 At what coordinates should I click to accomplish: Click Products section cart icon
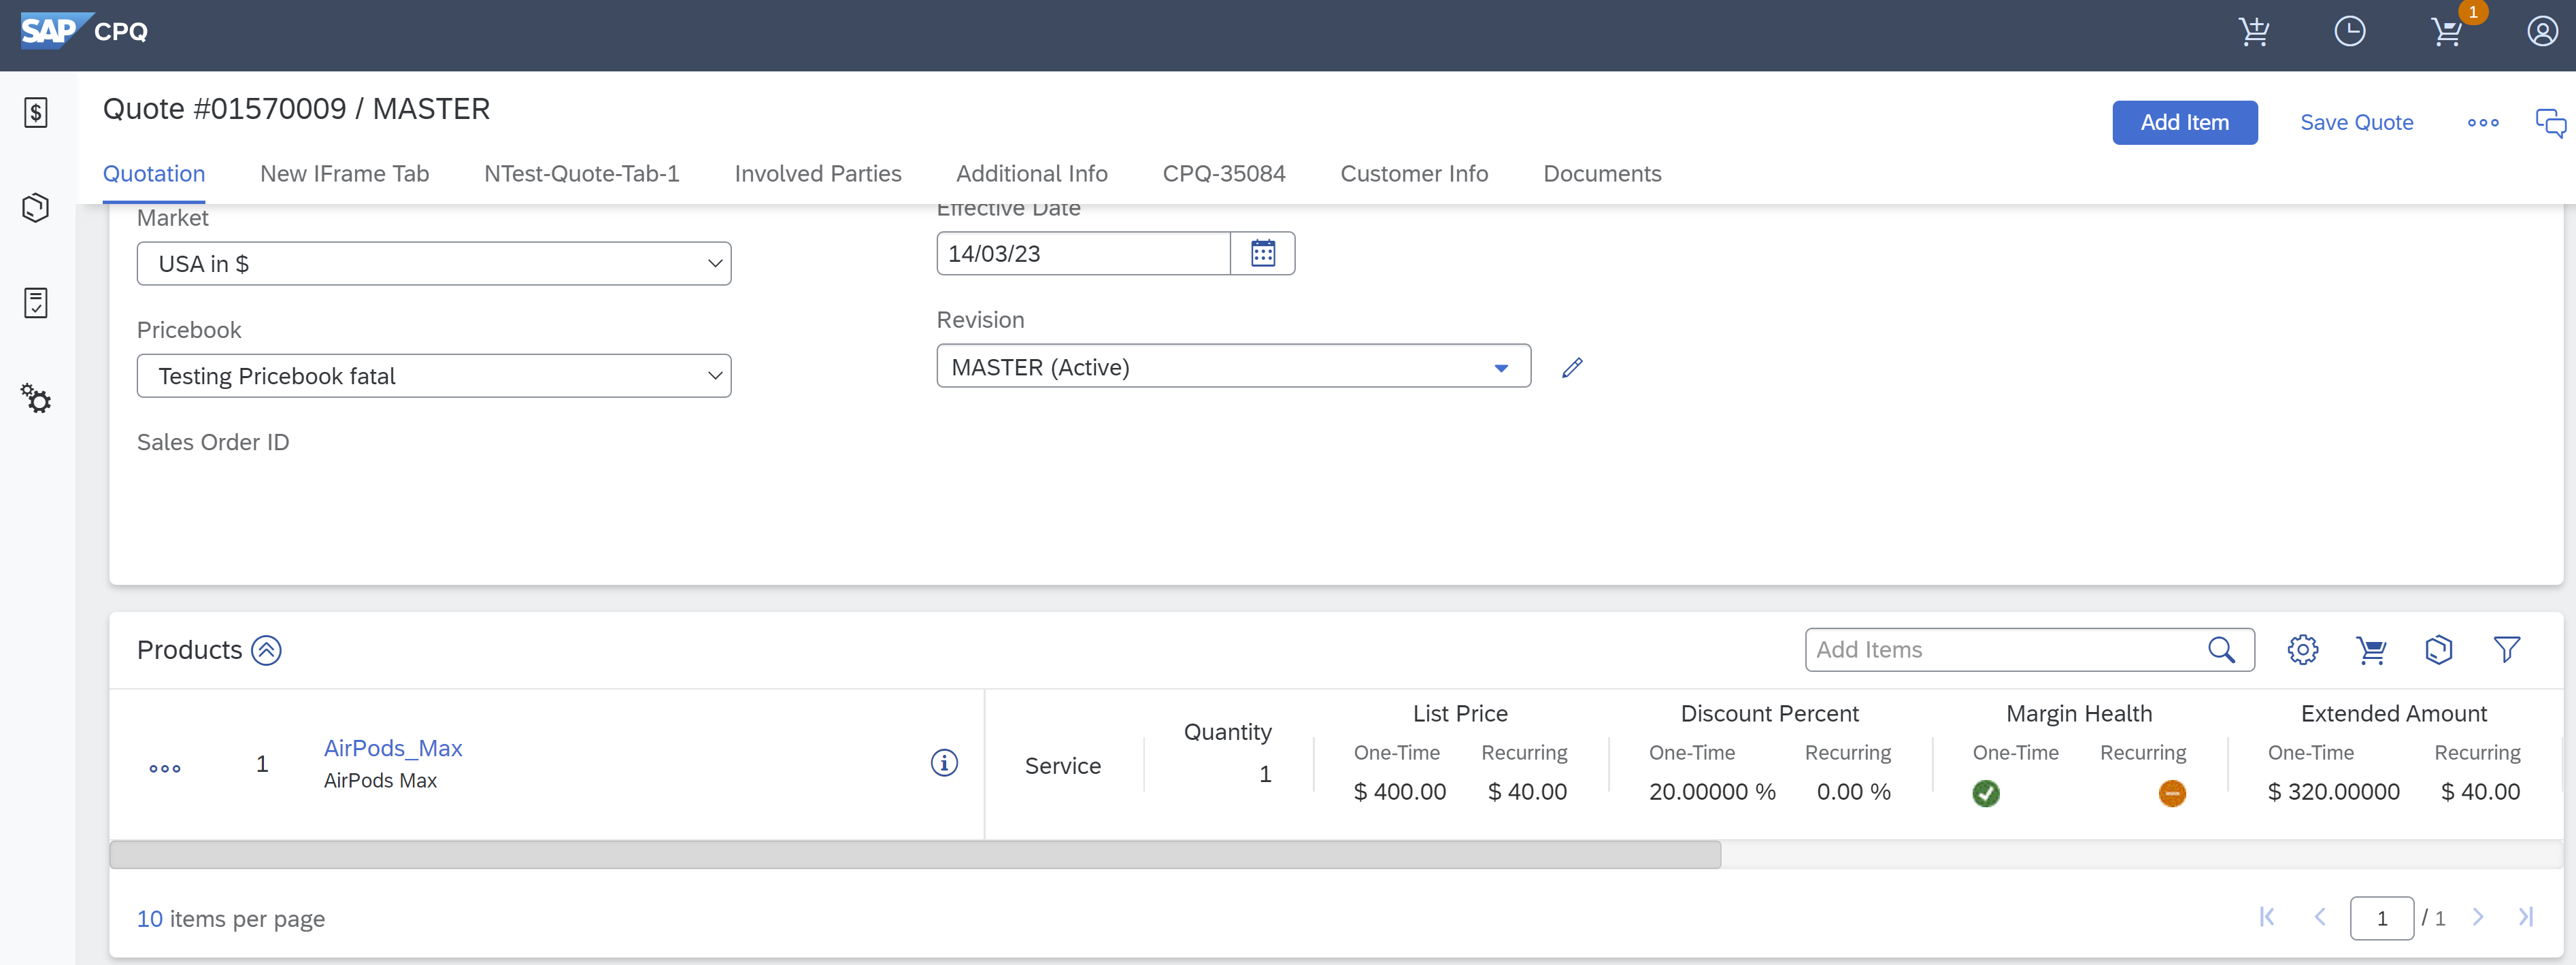[2371, 650]
